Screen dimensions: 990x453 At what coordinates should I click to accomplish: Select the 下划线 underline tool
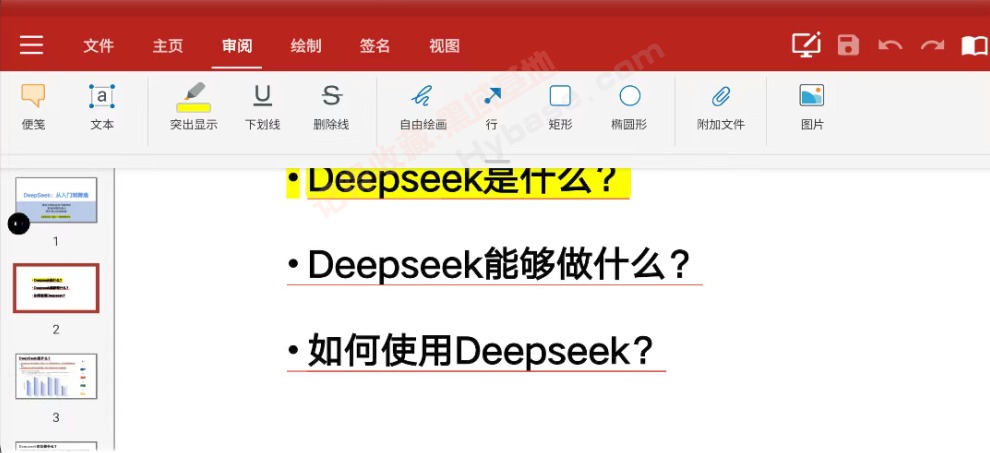[262, 106]
